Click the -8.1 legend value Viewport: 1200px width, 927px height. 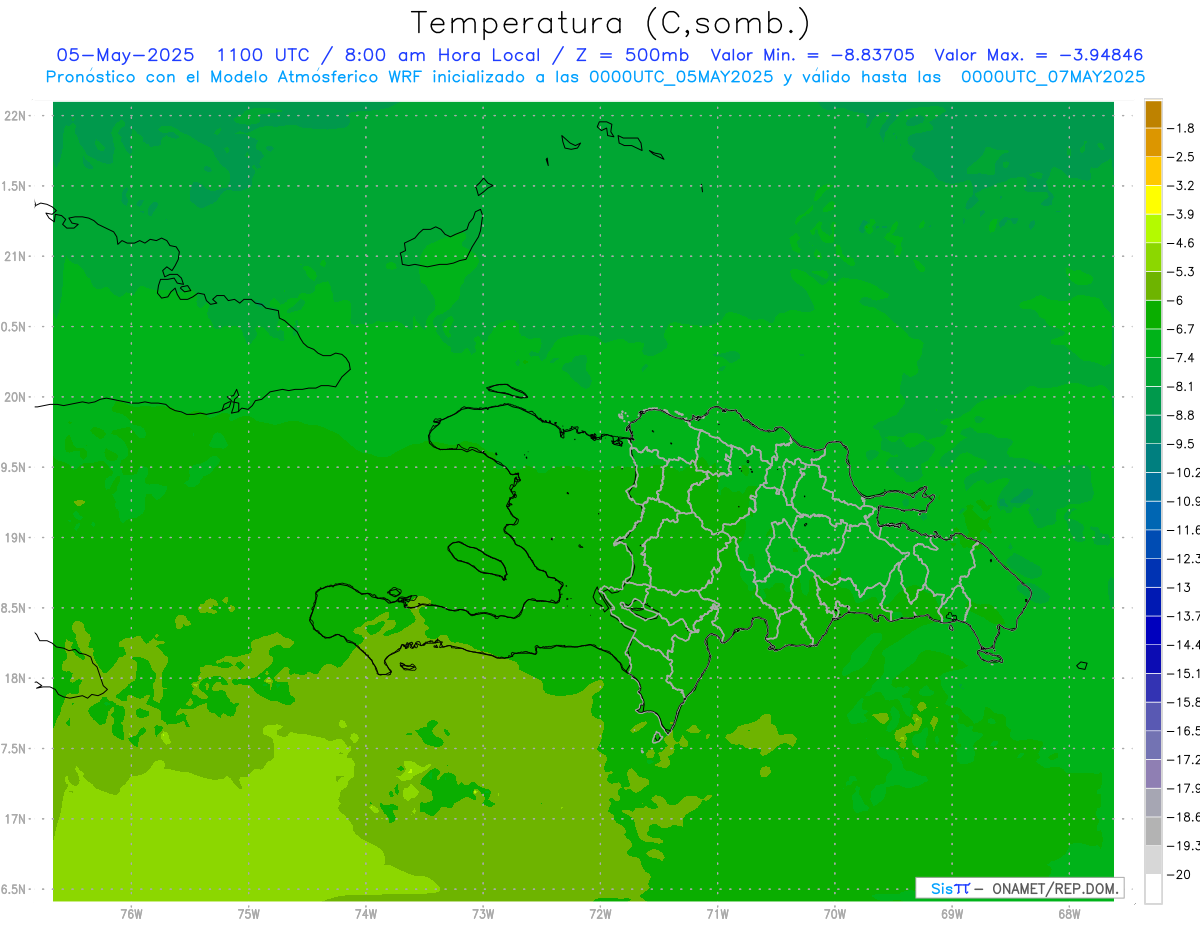(1181, 387)
